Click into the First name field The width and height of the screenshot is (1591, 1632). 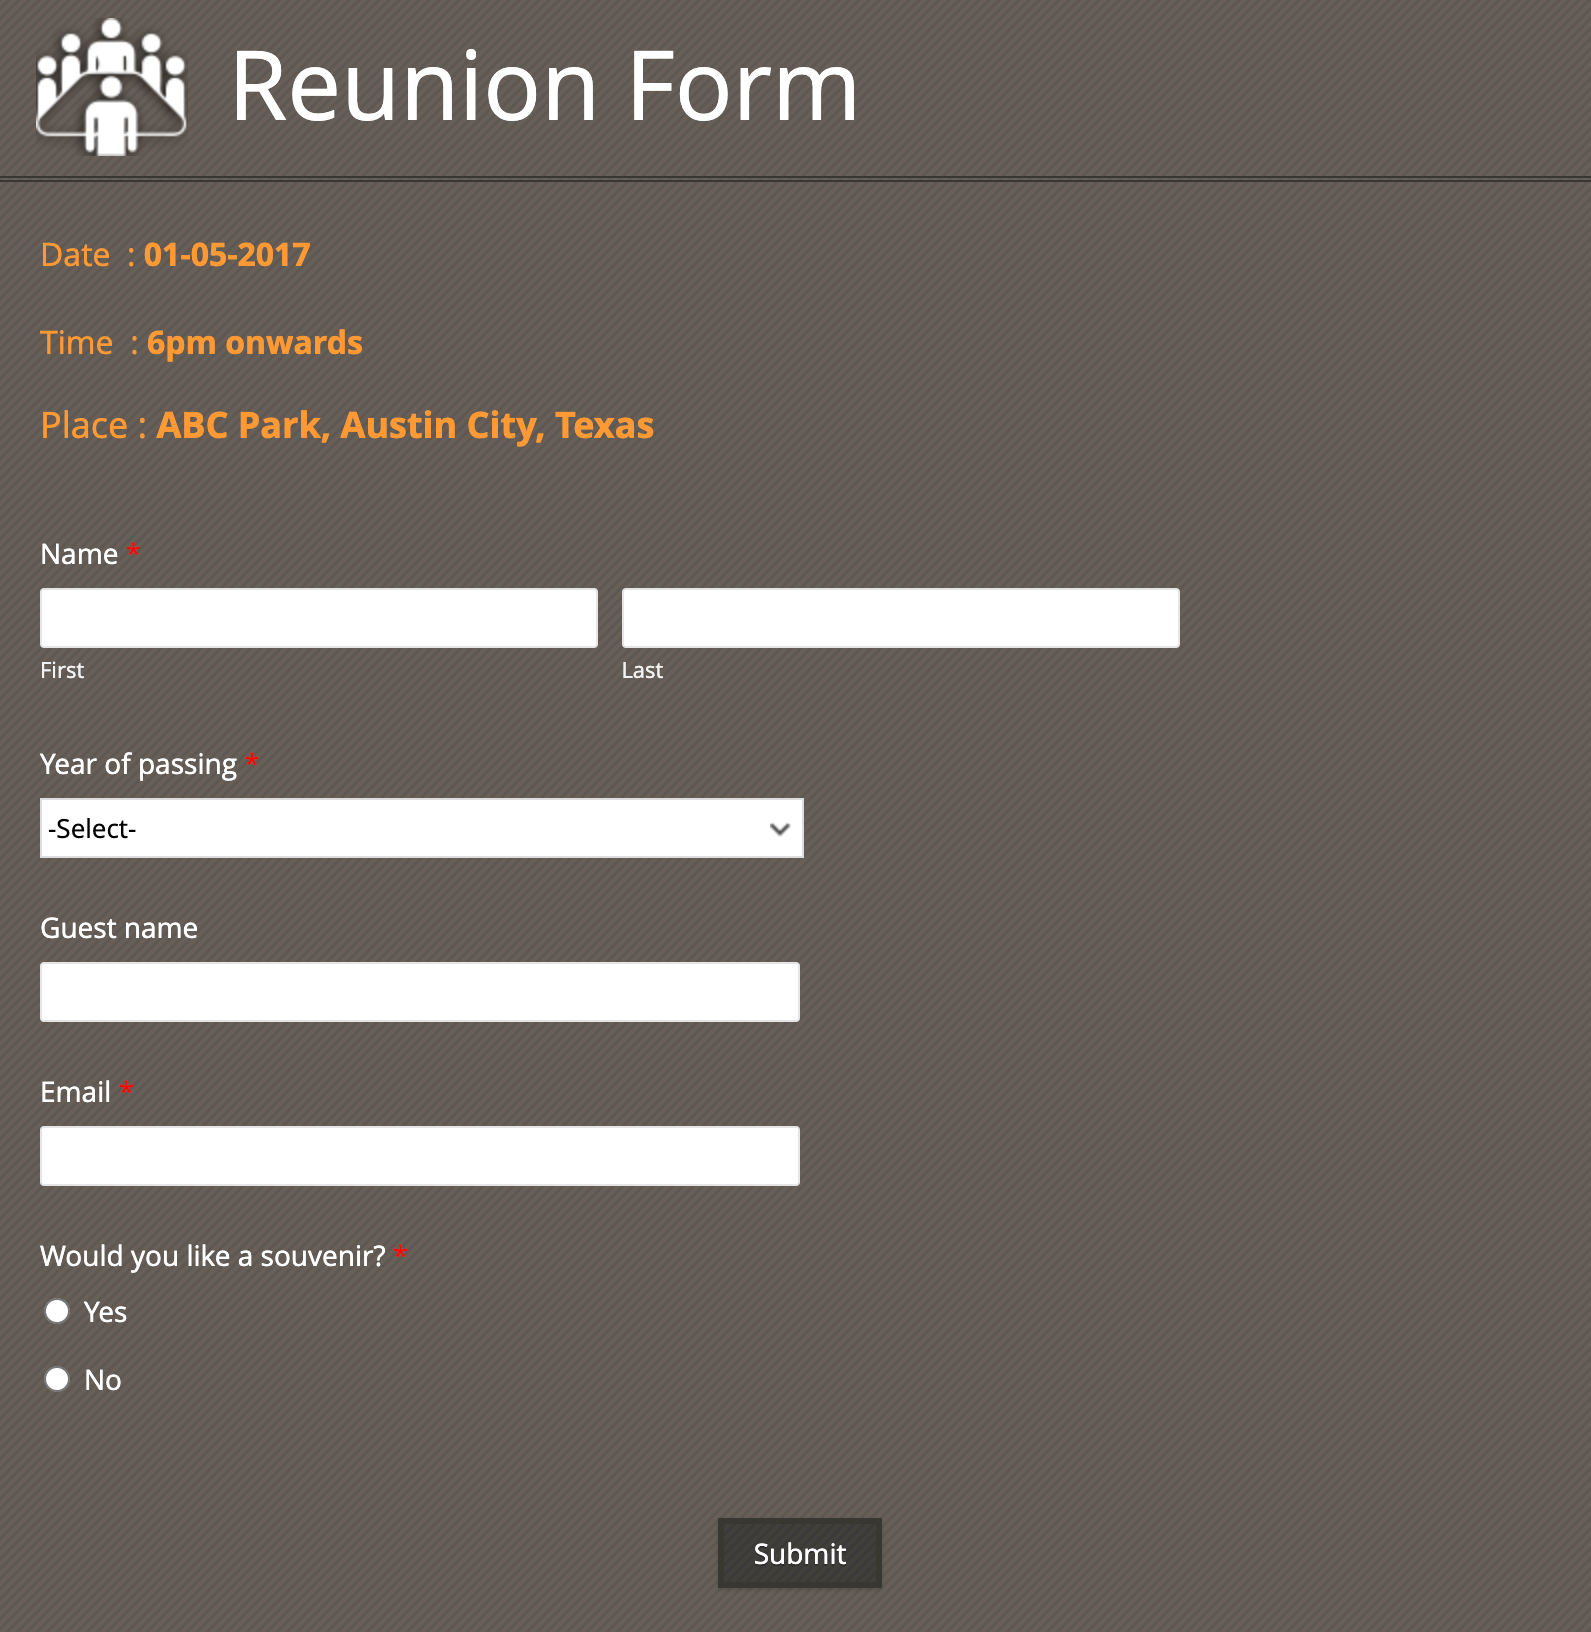(319, 618)
